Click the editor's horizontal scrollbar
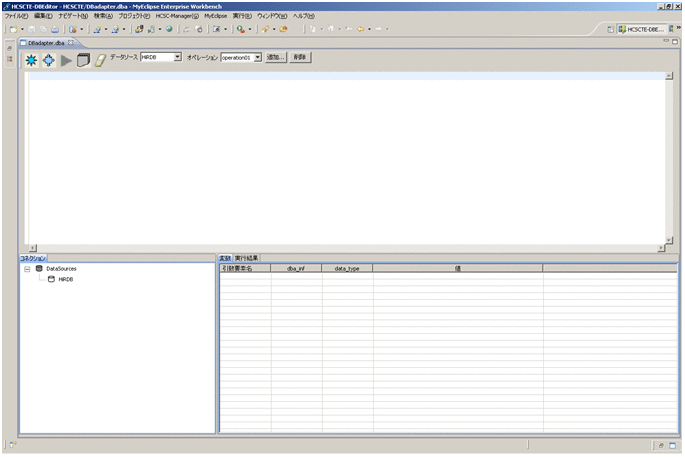685x457 pixels. point(345,247)
